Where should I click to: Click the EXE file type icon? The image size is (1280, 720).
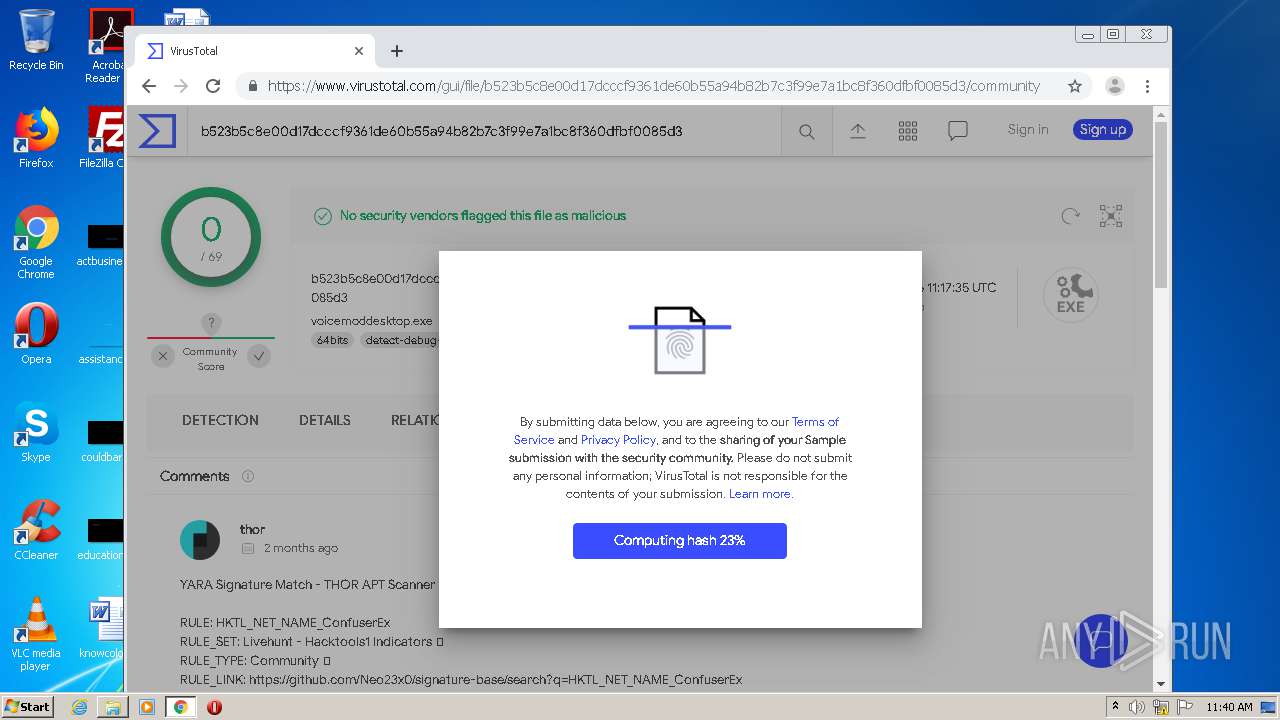point(1070,296)
